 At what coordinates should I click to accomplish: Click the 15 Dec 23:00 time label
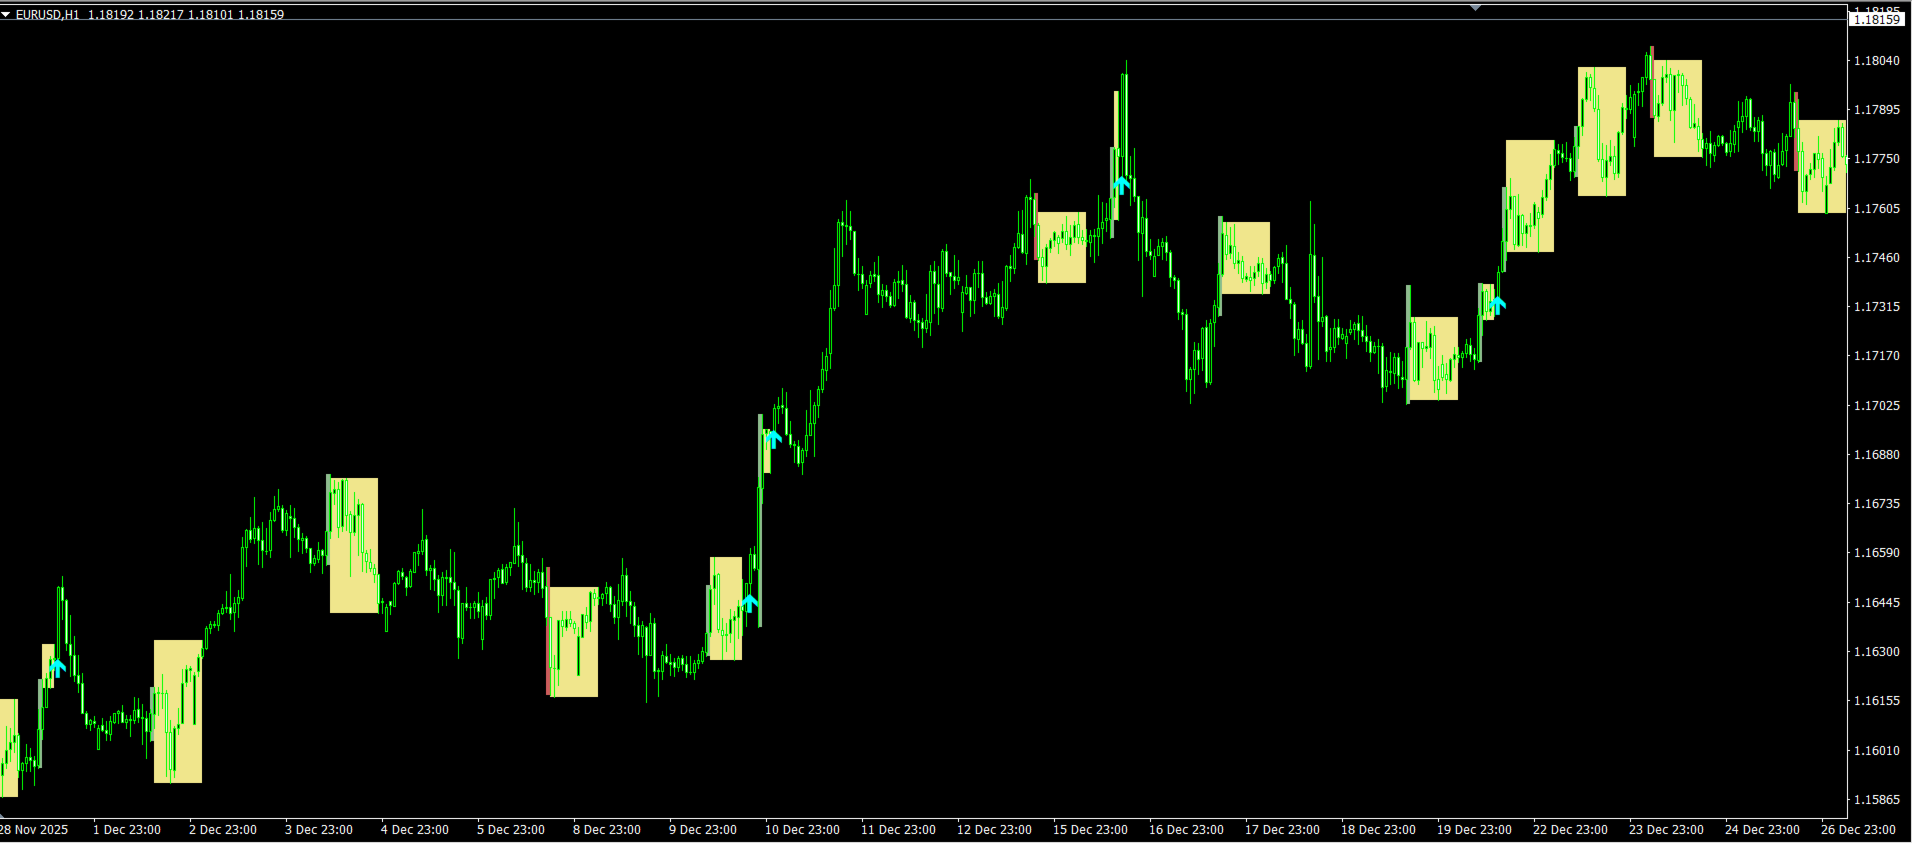tap(1090, 830)
